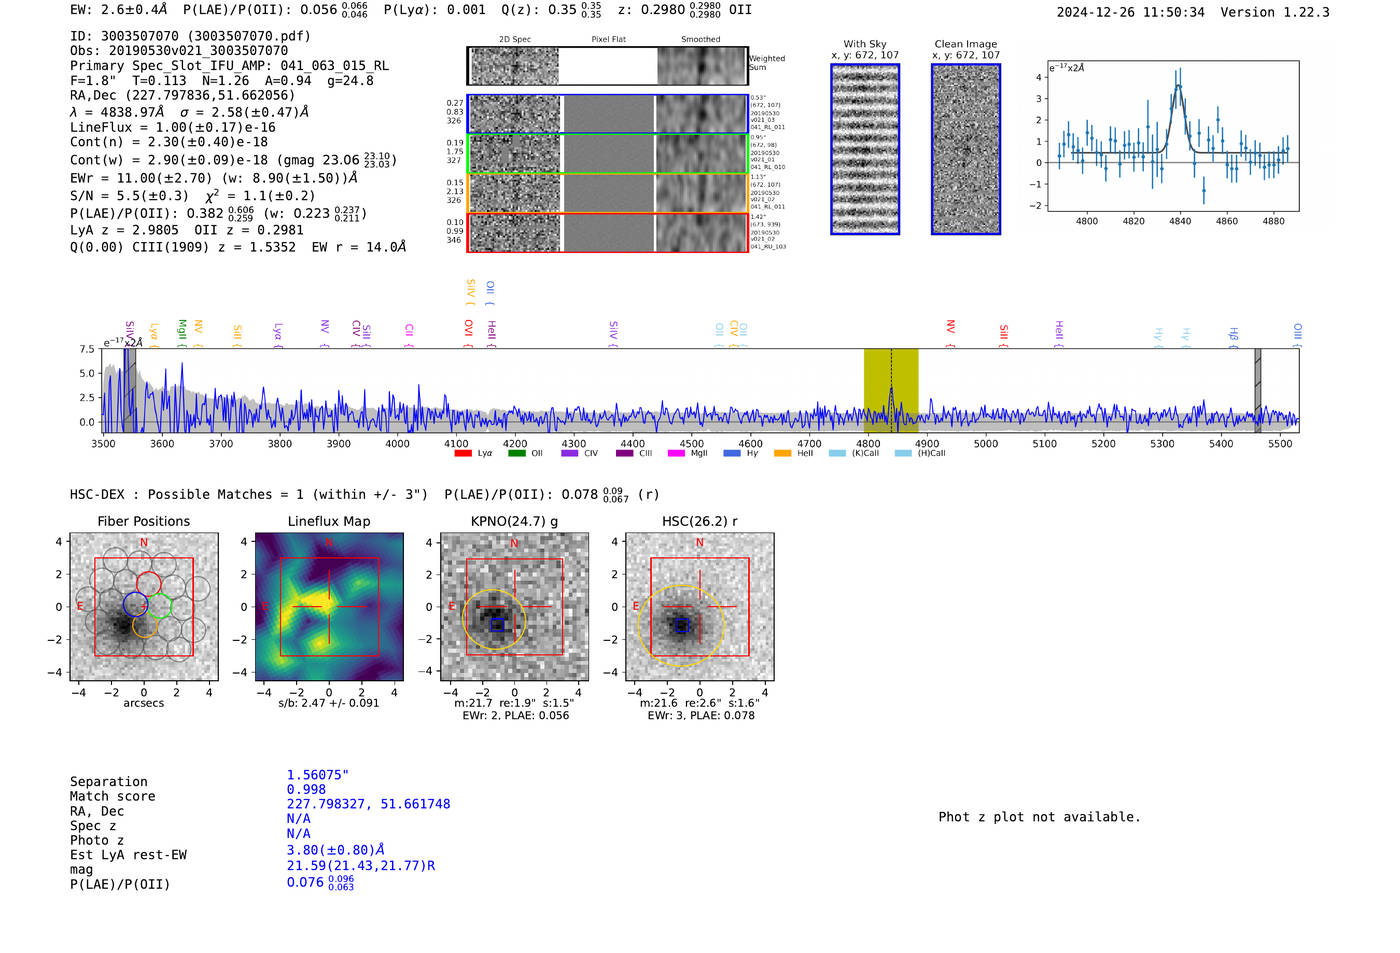This screenshot has width=1400, height=953.
Task: Click the pink CII line marker
Action: point(409,335)
